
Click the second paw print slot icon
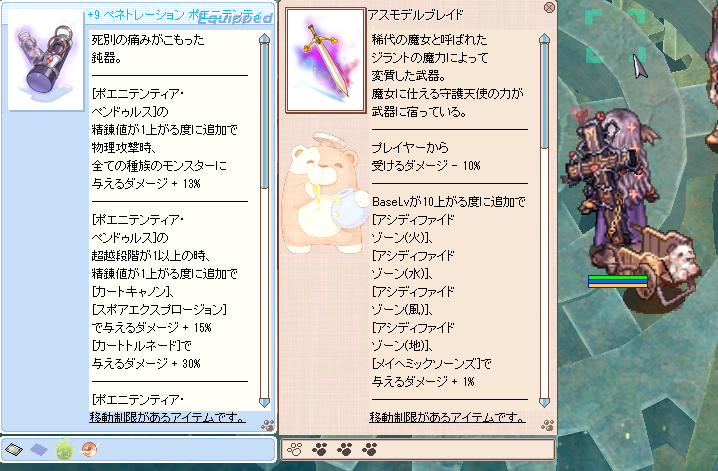pos(320,449)
